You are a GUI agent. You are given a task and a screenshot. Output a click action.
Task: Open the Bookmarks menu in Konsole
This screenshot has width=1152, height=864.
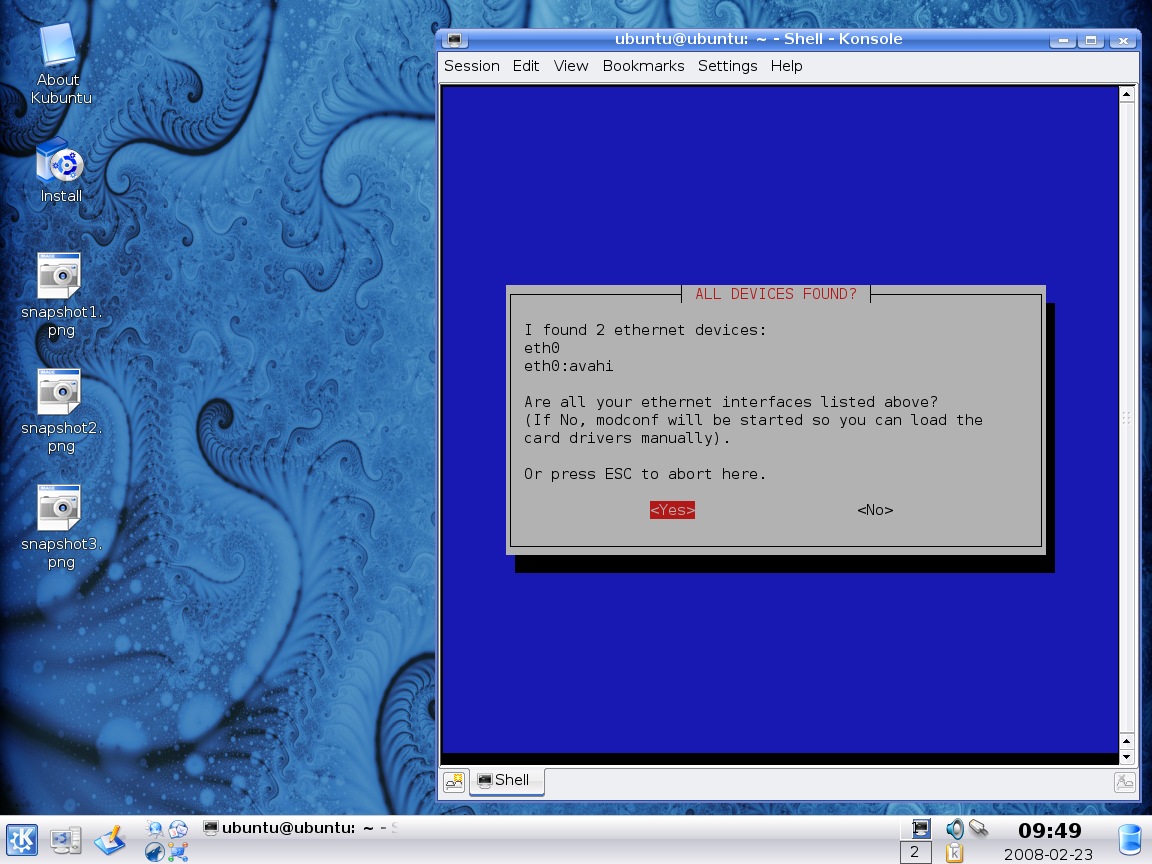(x=643, y=66)
